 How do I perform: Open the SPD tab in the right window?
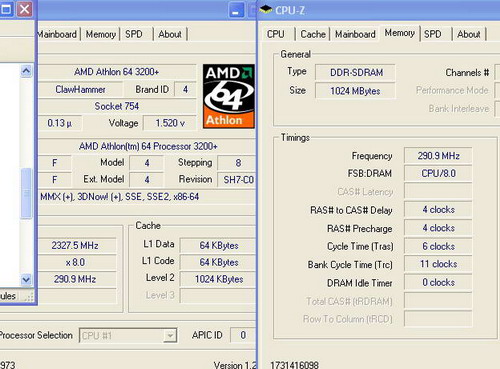point(433,34)
